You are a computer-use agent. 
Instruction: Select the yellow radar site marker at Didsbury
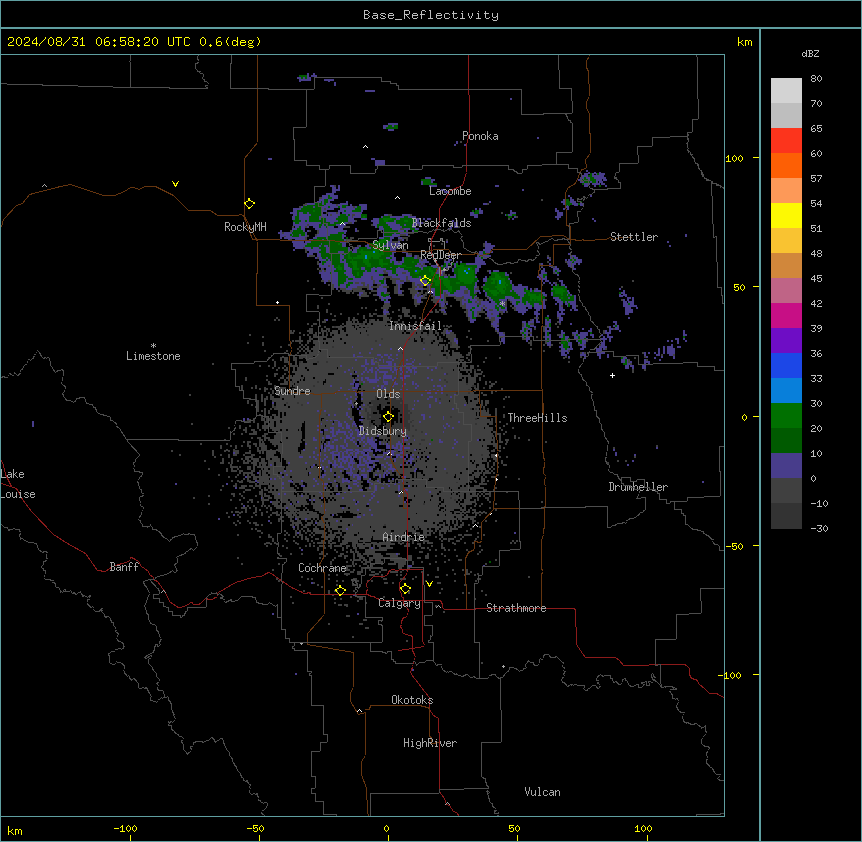point(388,416)
